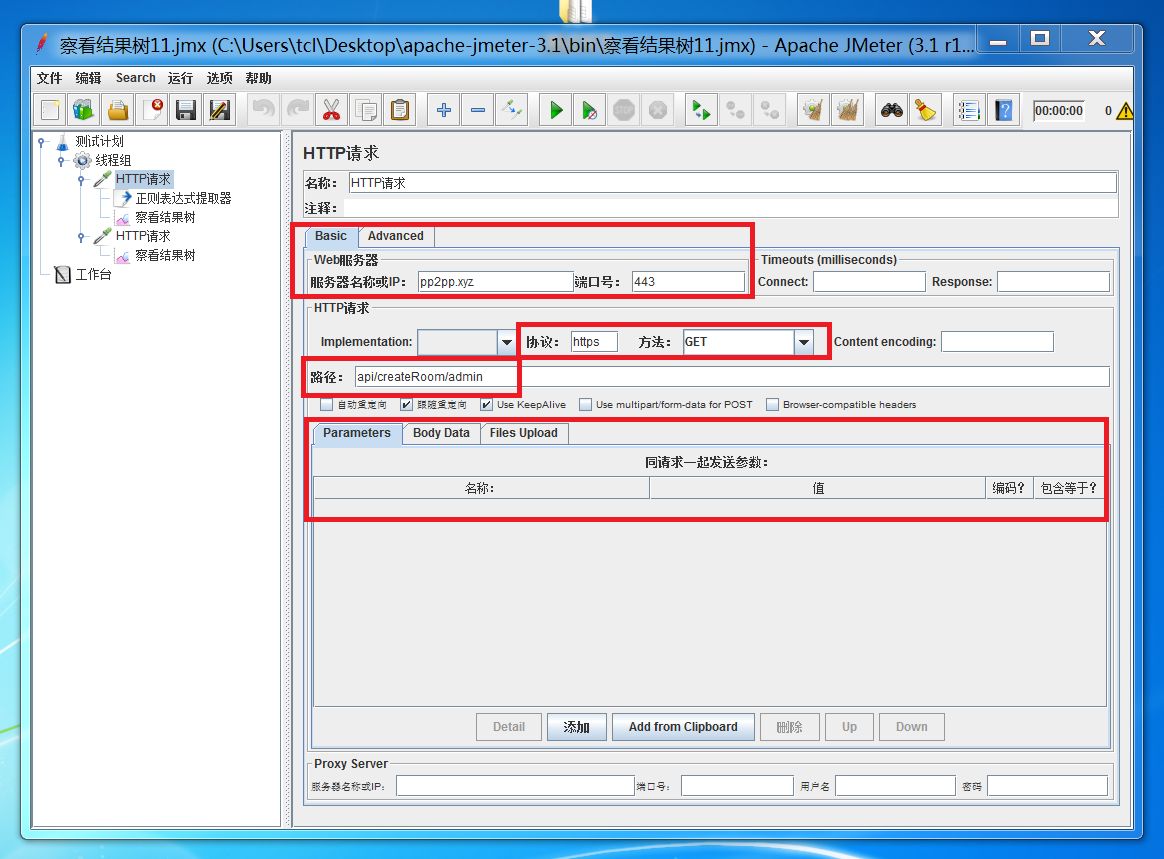Viewport: 1164px width, 859px height.
Task: Select 正则表达式提取器 in the tree
Action: (183, 198)
